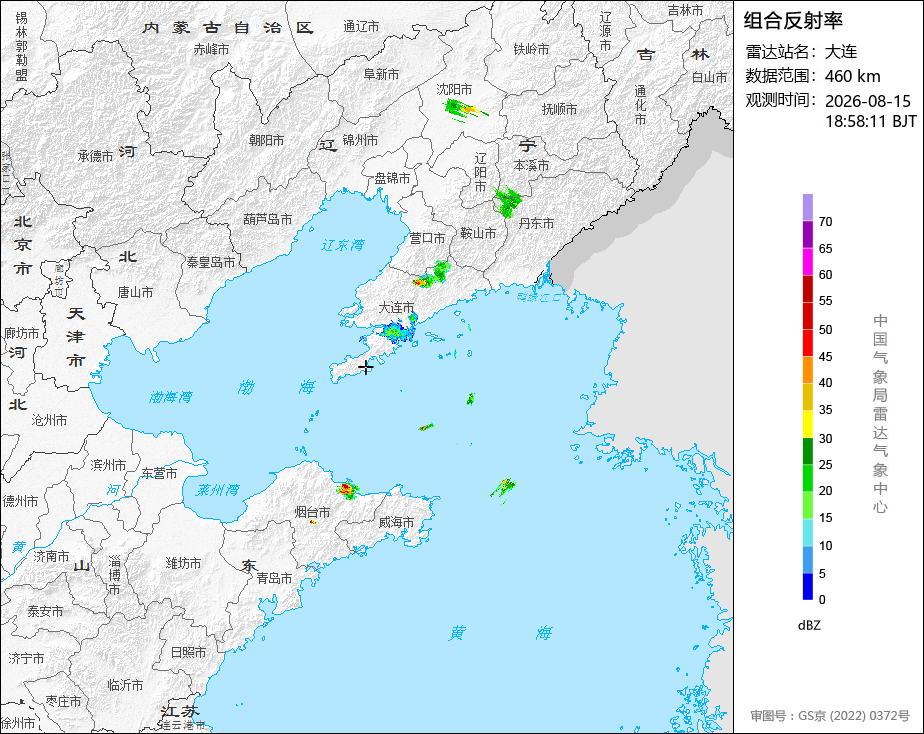Viewport: 924px width, 734px height.
Task: Select the dark blue 0 dBZ legend color
Action: pyautogui.click(x=807, y=587)
